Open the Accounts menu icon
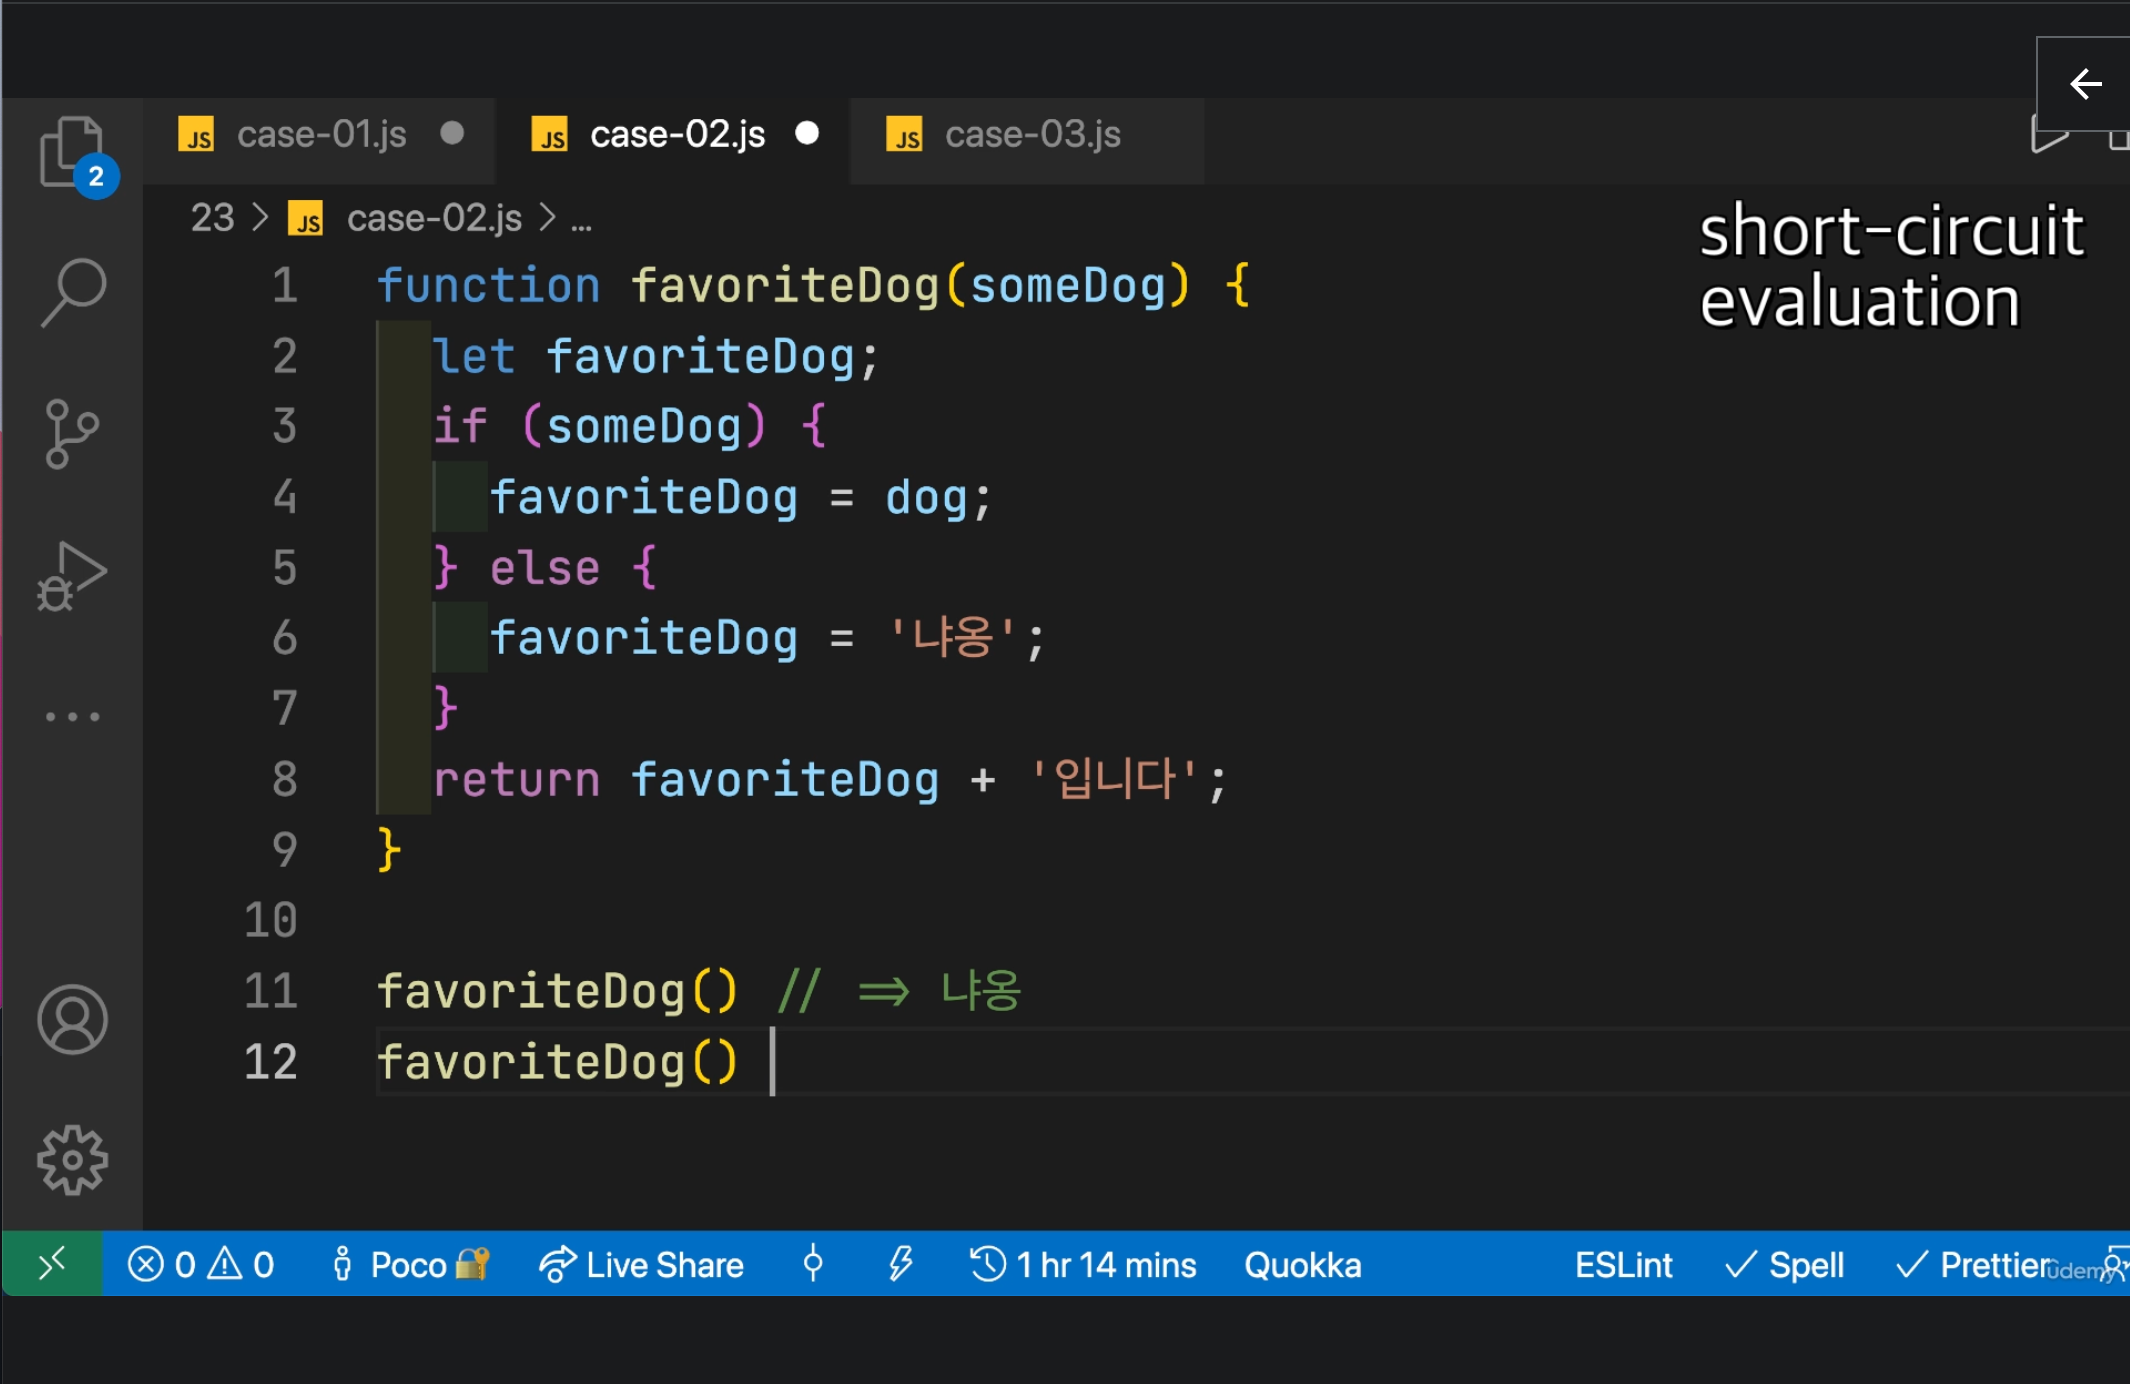 [72, 1020]
